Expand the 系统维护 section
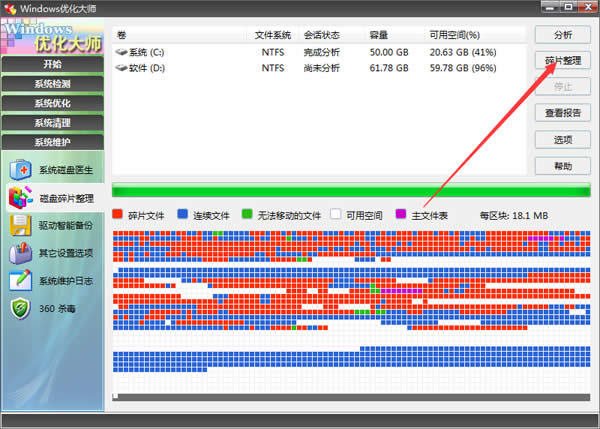 pyautogui.click(x=52, y=142)
